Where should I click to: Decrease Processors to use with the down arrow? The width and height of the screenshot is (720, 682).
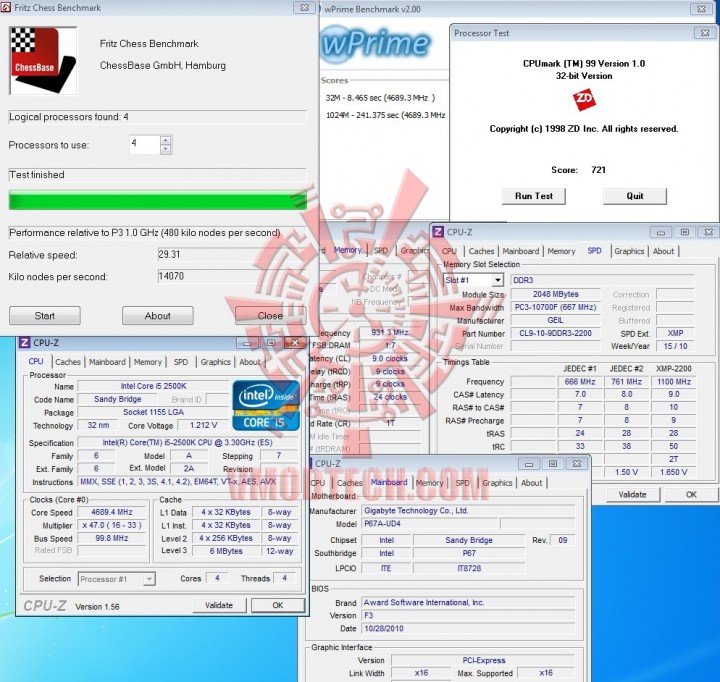[x=166, y=149]
